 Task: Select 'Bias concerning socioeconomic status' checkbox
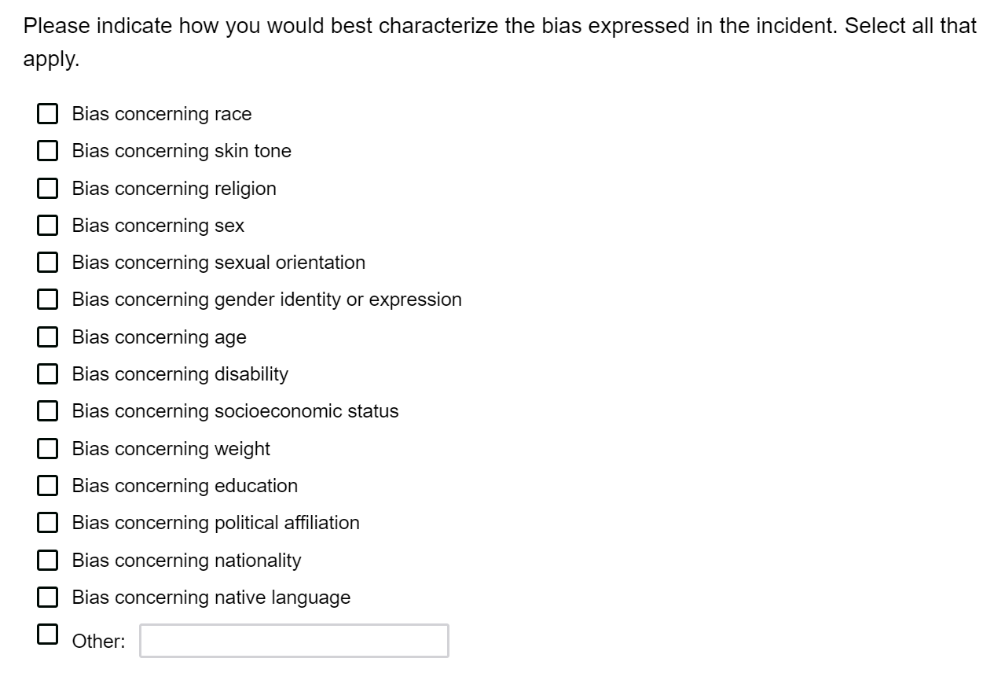(47, 411)
